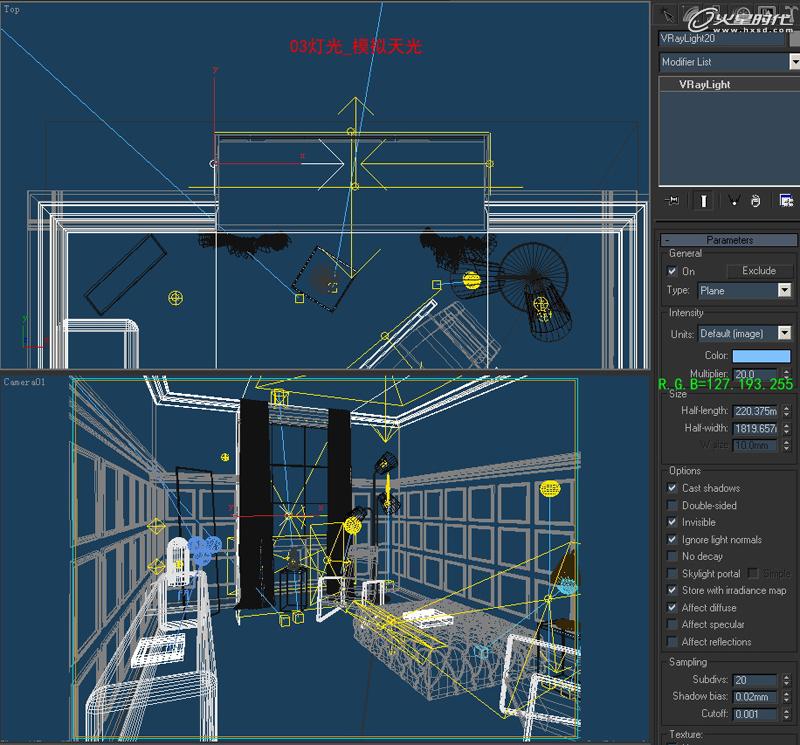Click the Half-width value field
800x745 pixels.
point(755,428)
